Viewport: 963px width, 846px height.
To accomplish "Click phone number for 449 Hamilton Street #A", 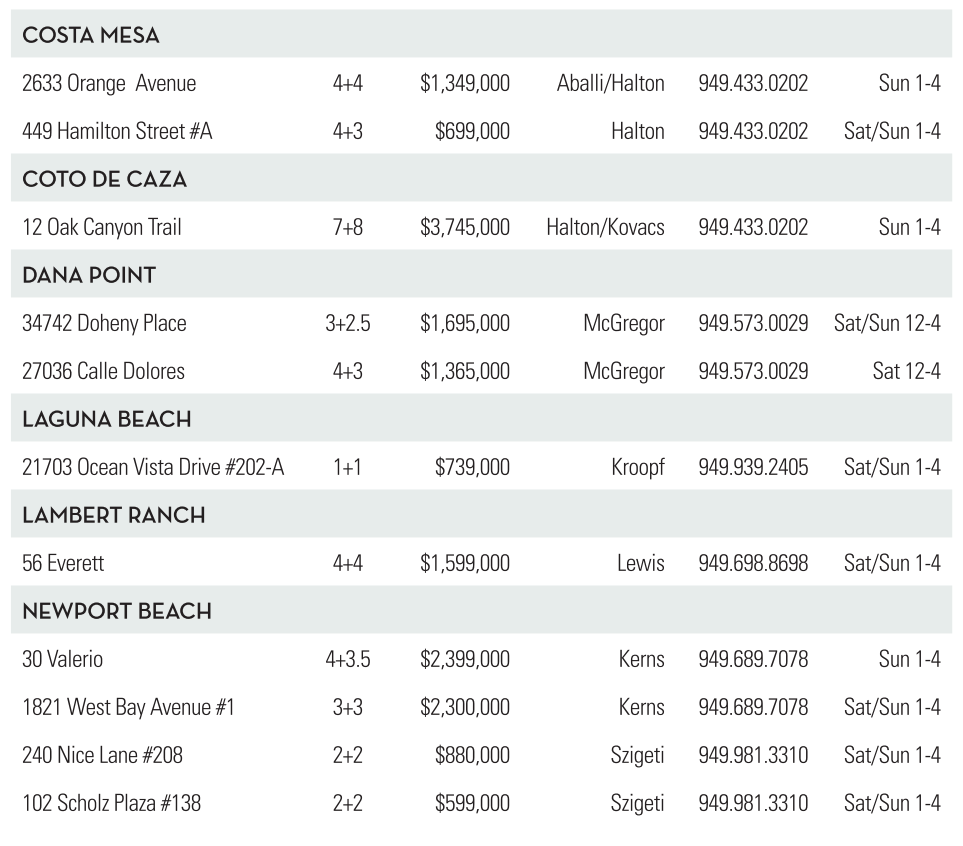I will tap(752, 132).
